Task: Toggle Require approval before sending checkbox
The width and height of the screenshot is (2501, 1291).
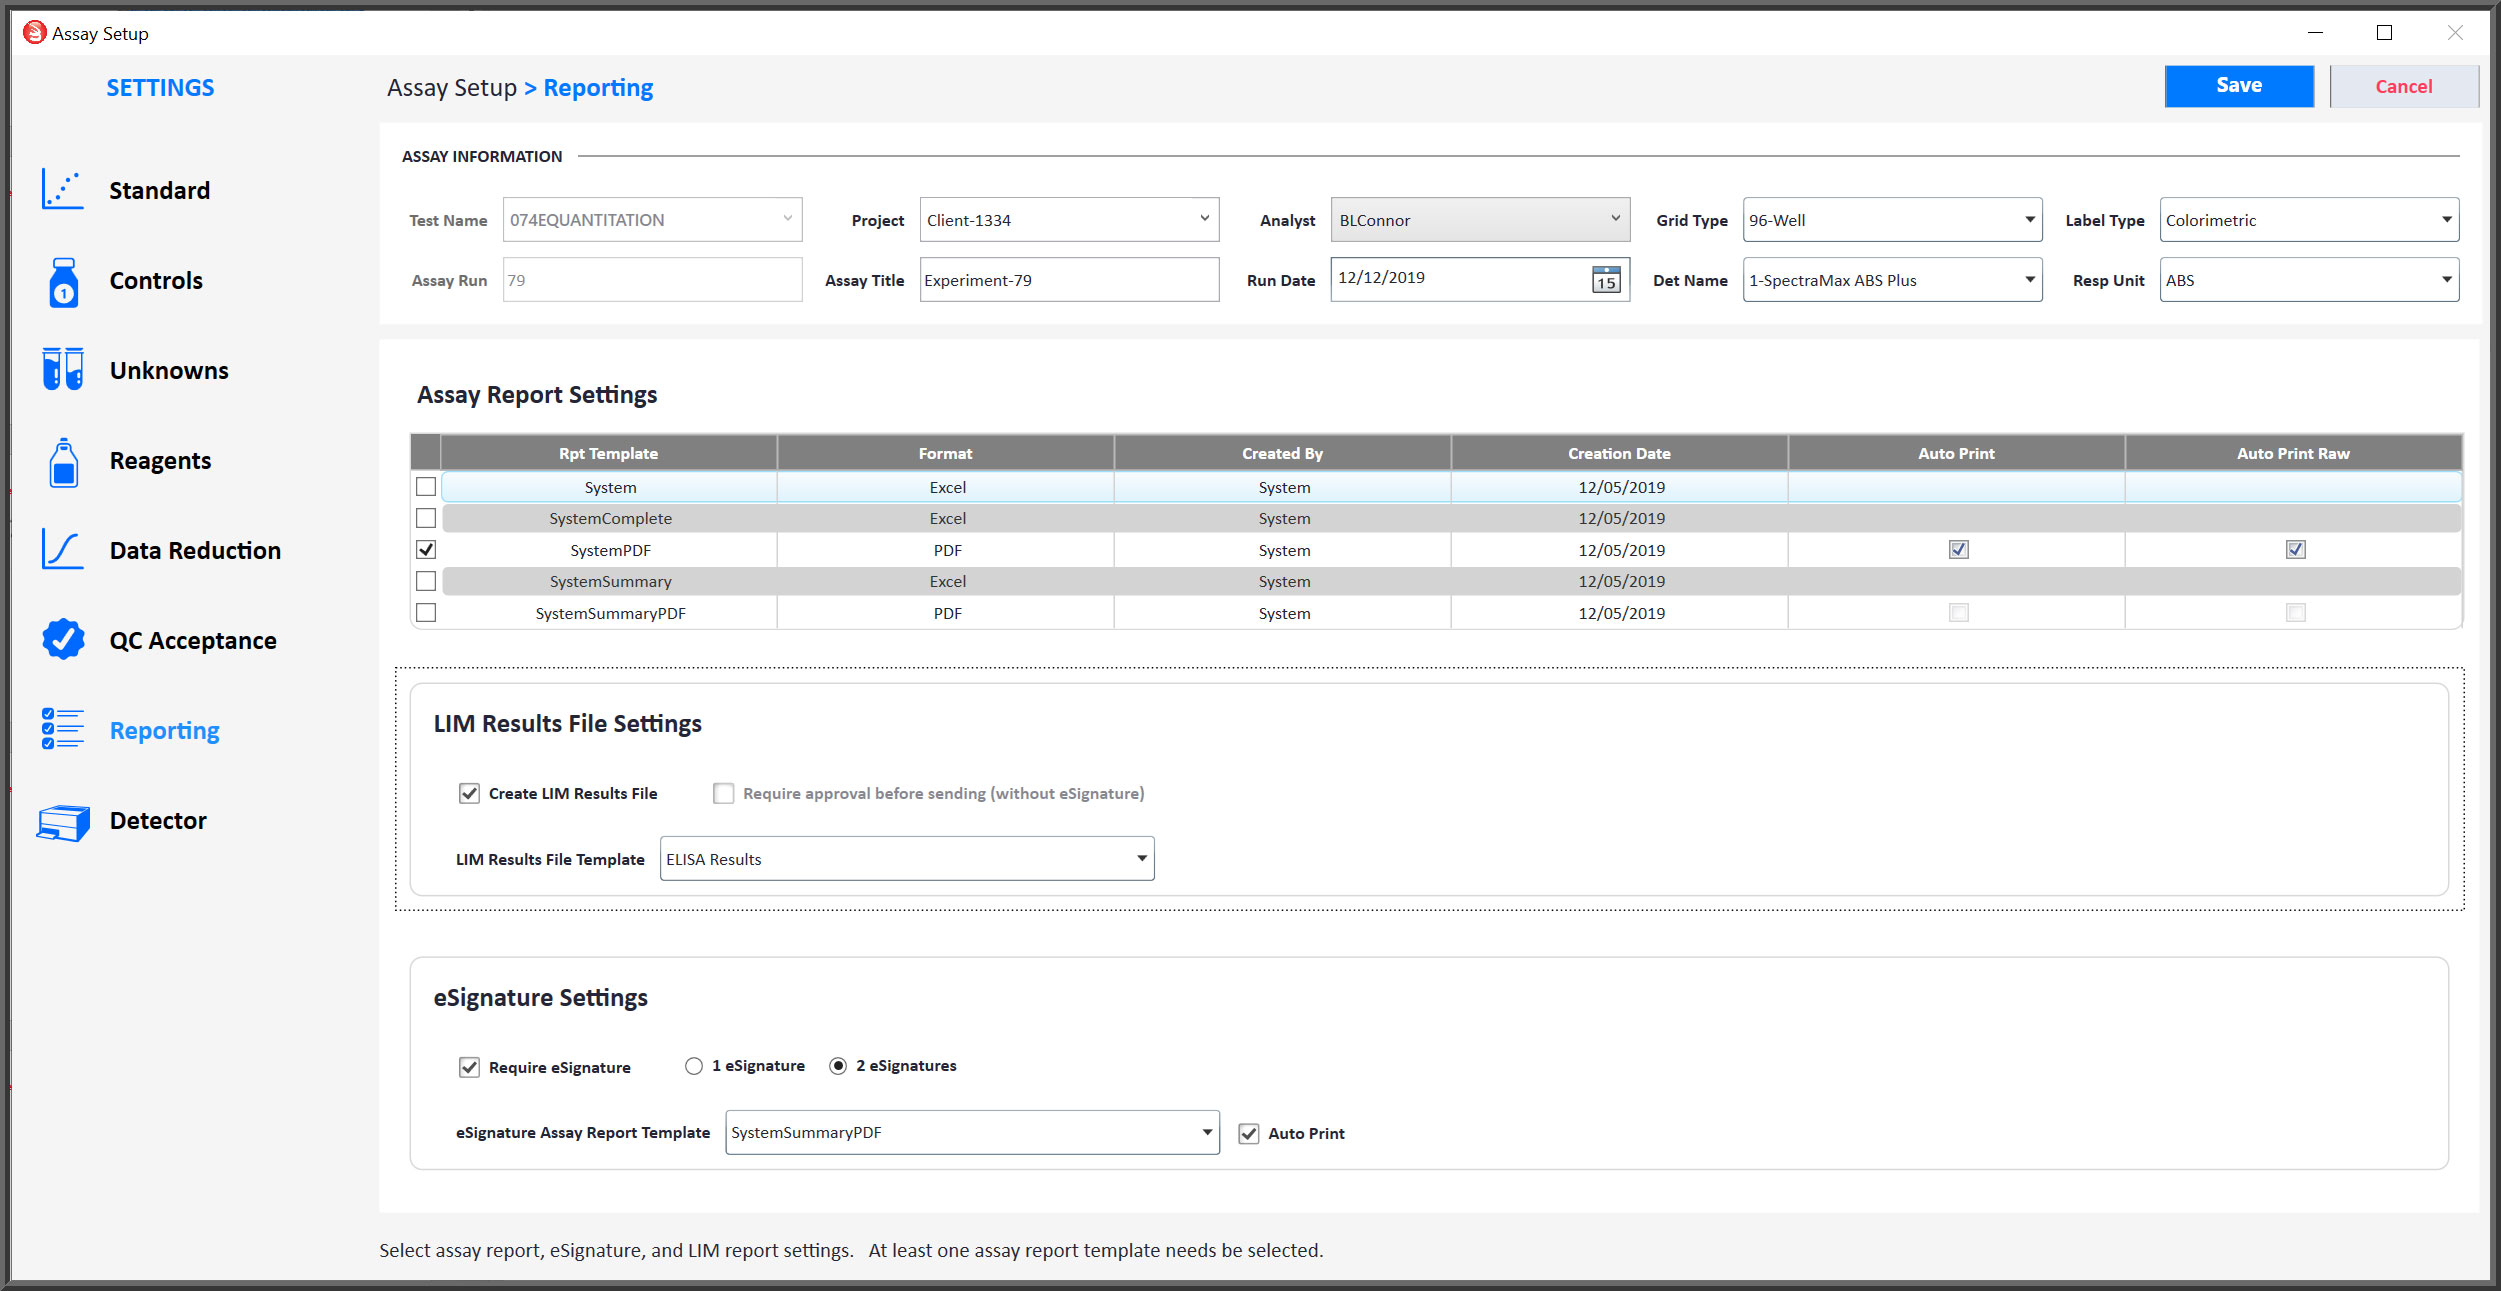Action: (723, 793)
